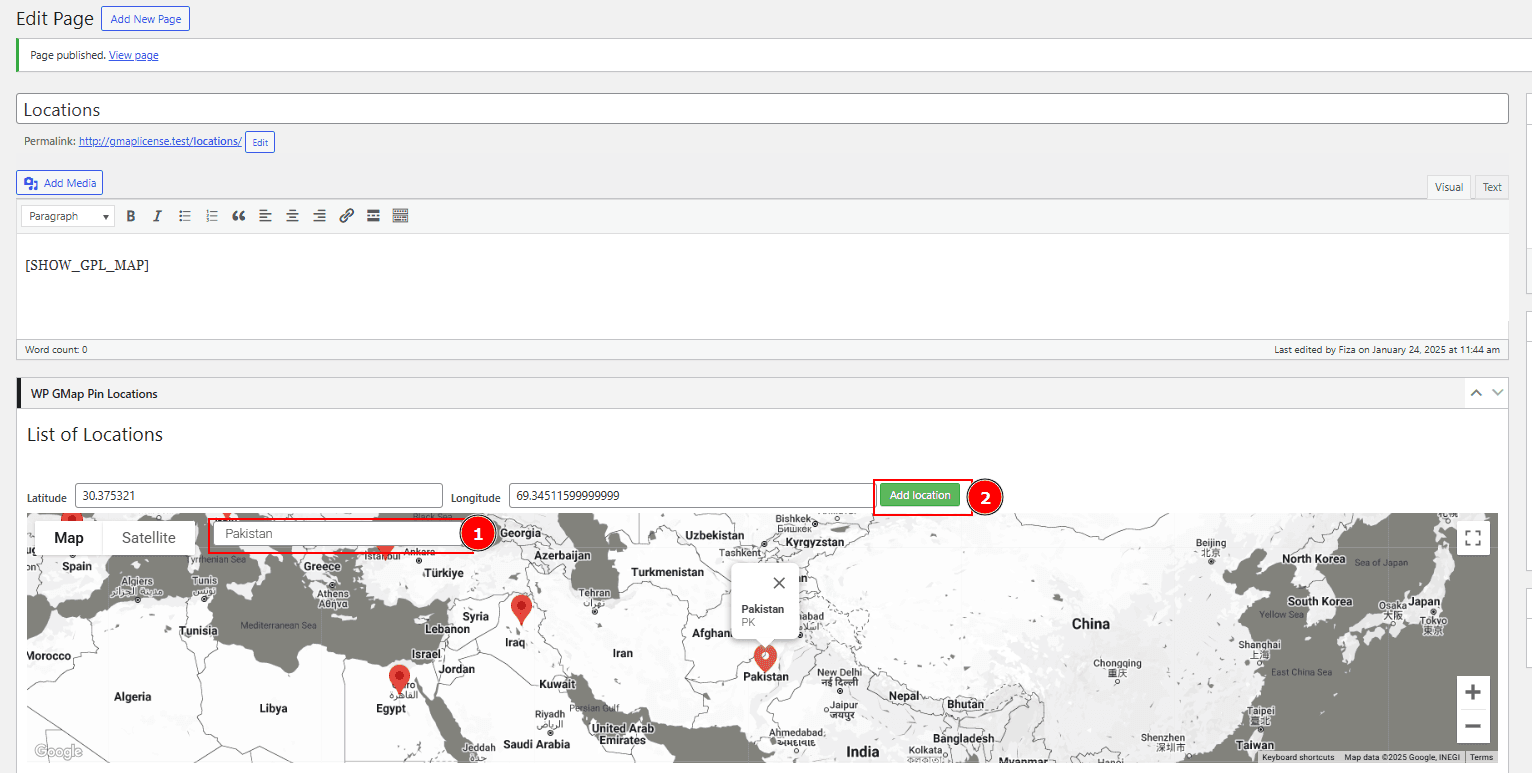The image size is (1532, 773).
Task: Click the insert link icon
Action: 346,216
